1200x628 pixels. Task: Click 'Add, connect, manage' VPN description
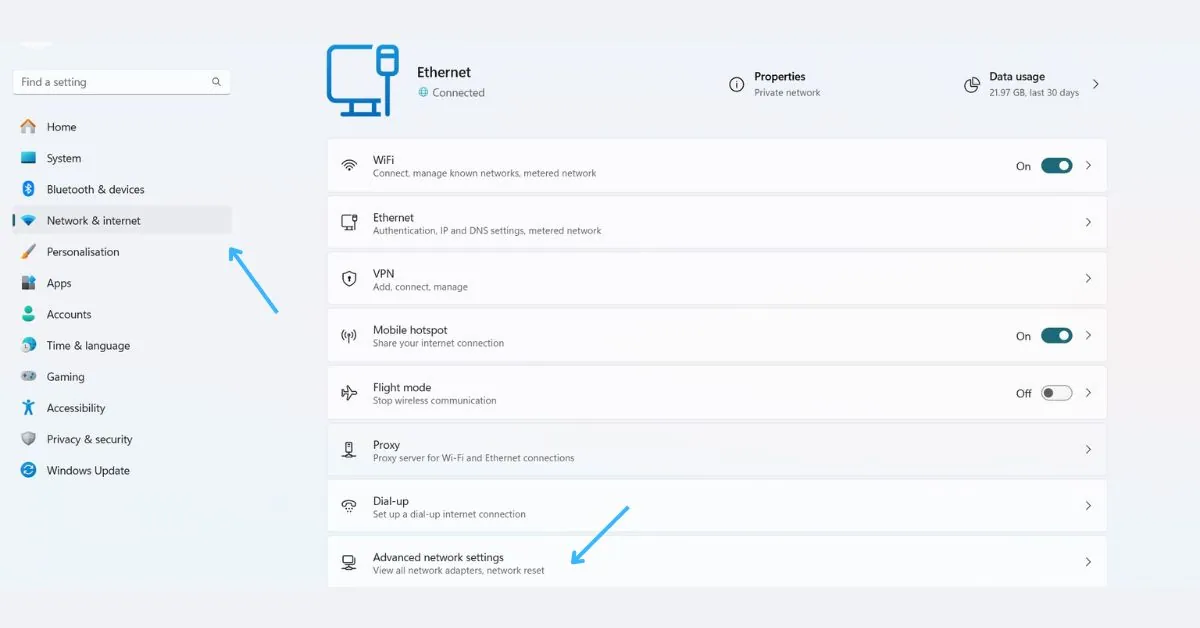click(x=420, y=287)
